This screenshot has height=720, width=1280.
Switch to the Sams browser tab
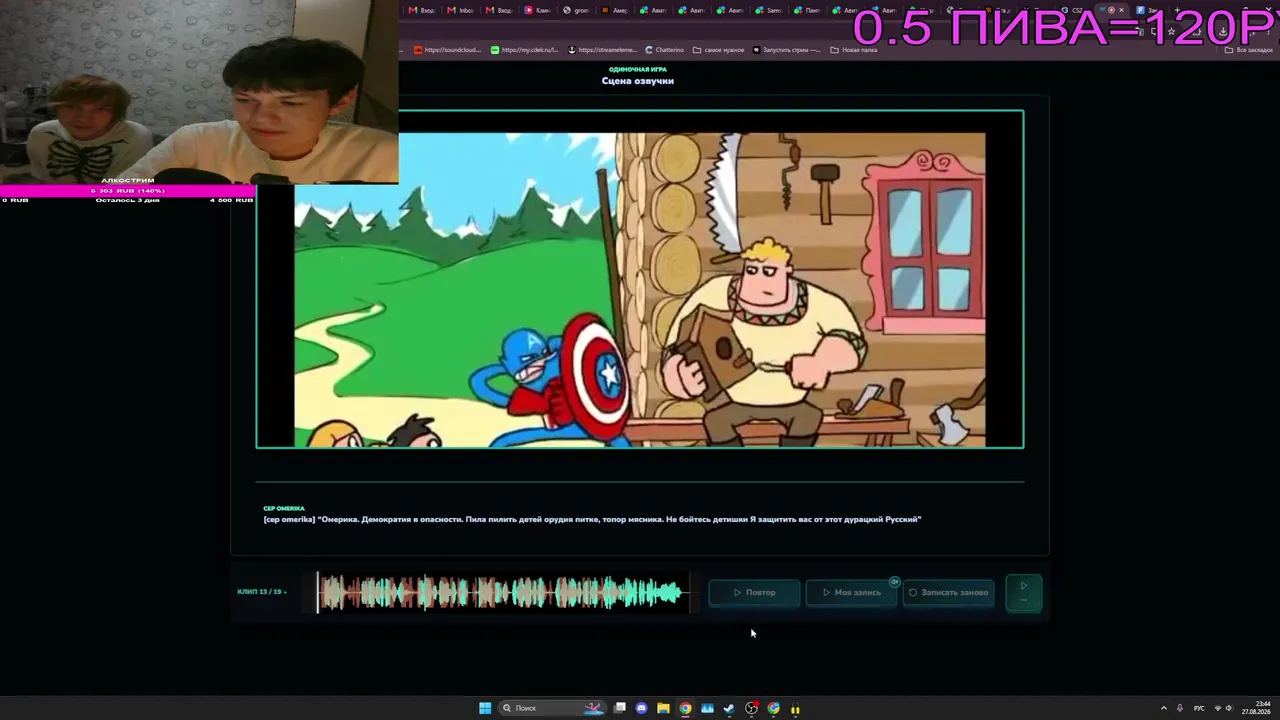[x=768, y=10]
